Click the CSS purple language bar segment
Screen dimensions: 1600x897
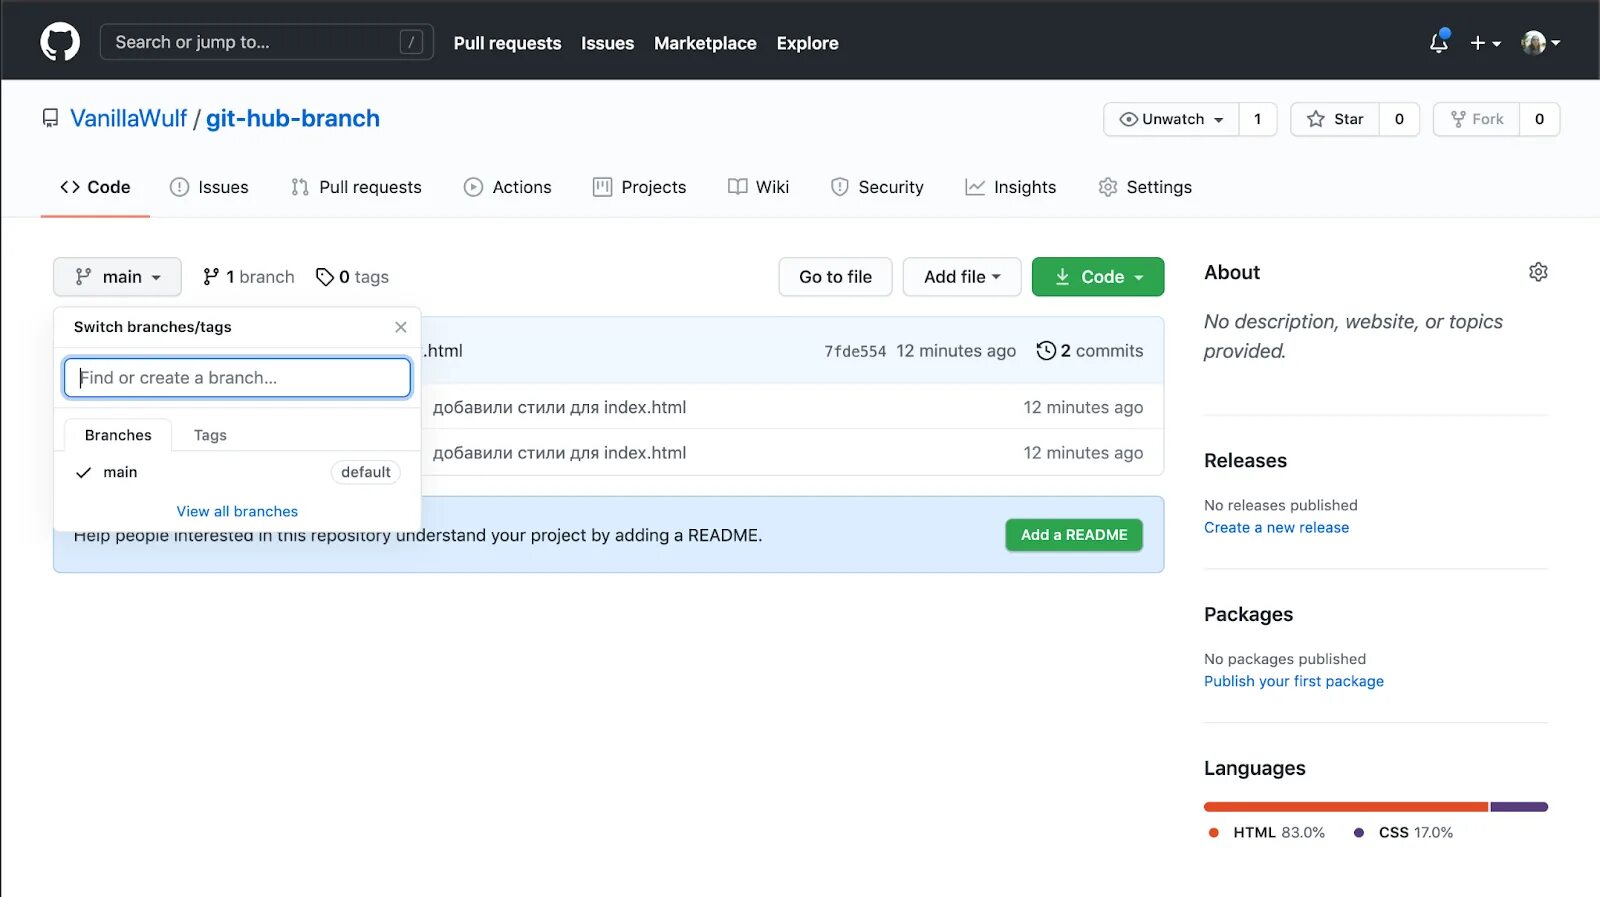[x=1519, y=807]
